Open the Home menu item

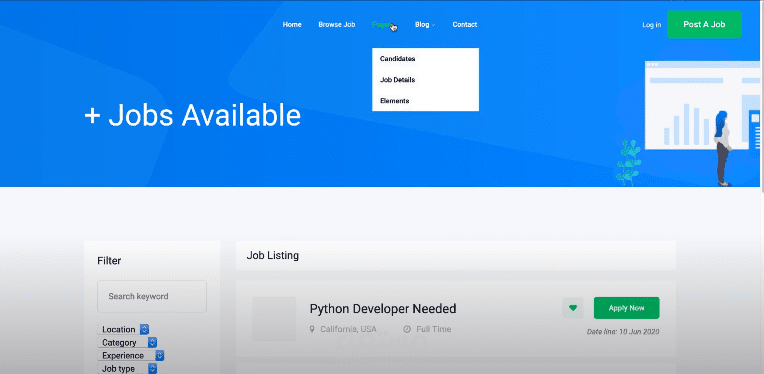292,24
